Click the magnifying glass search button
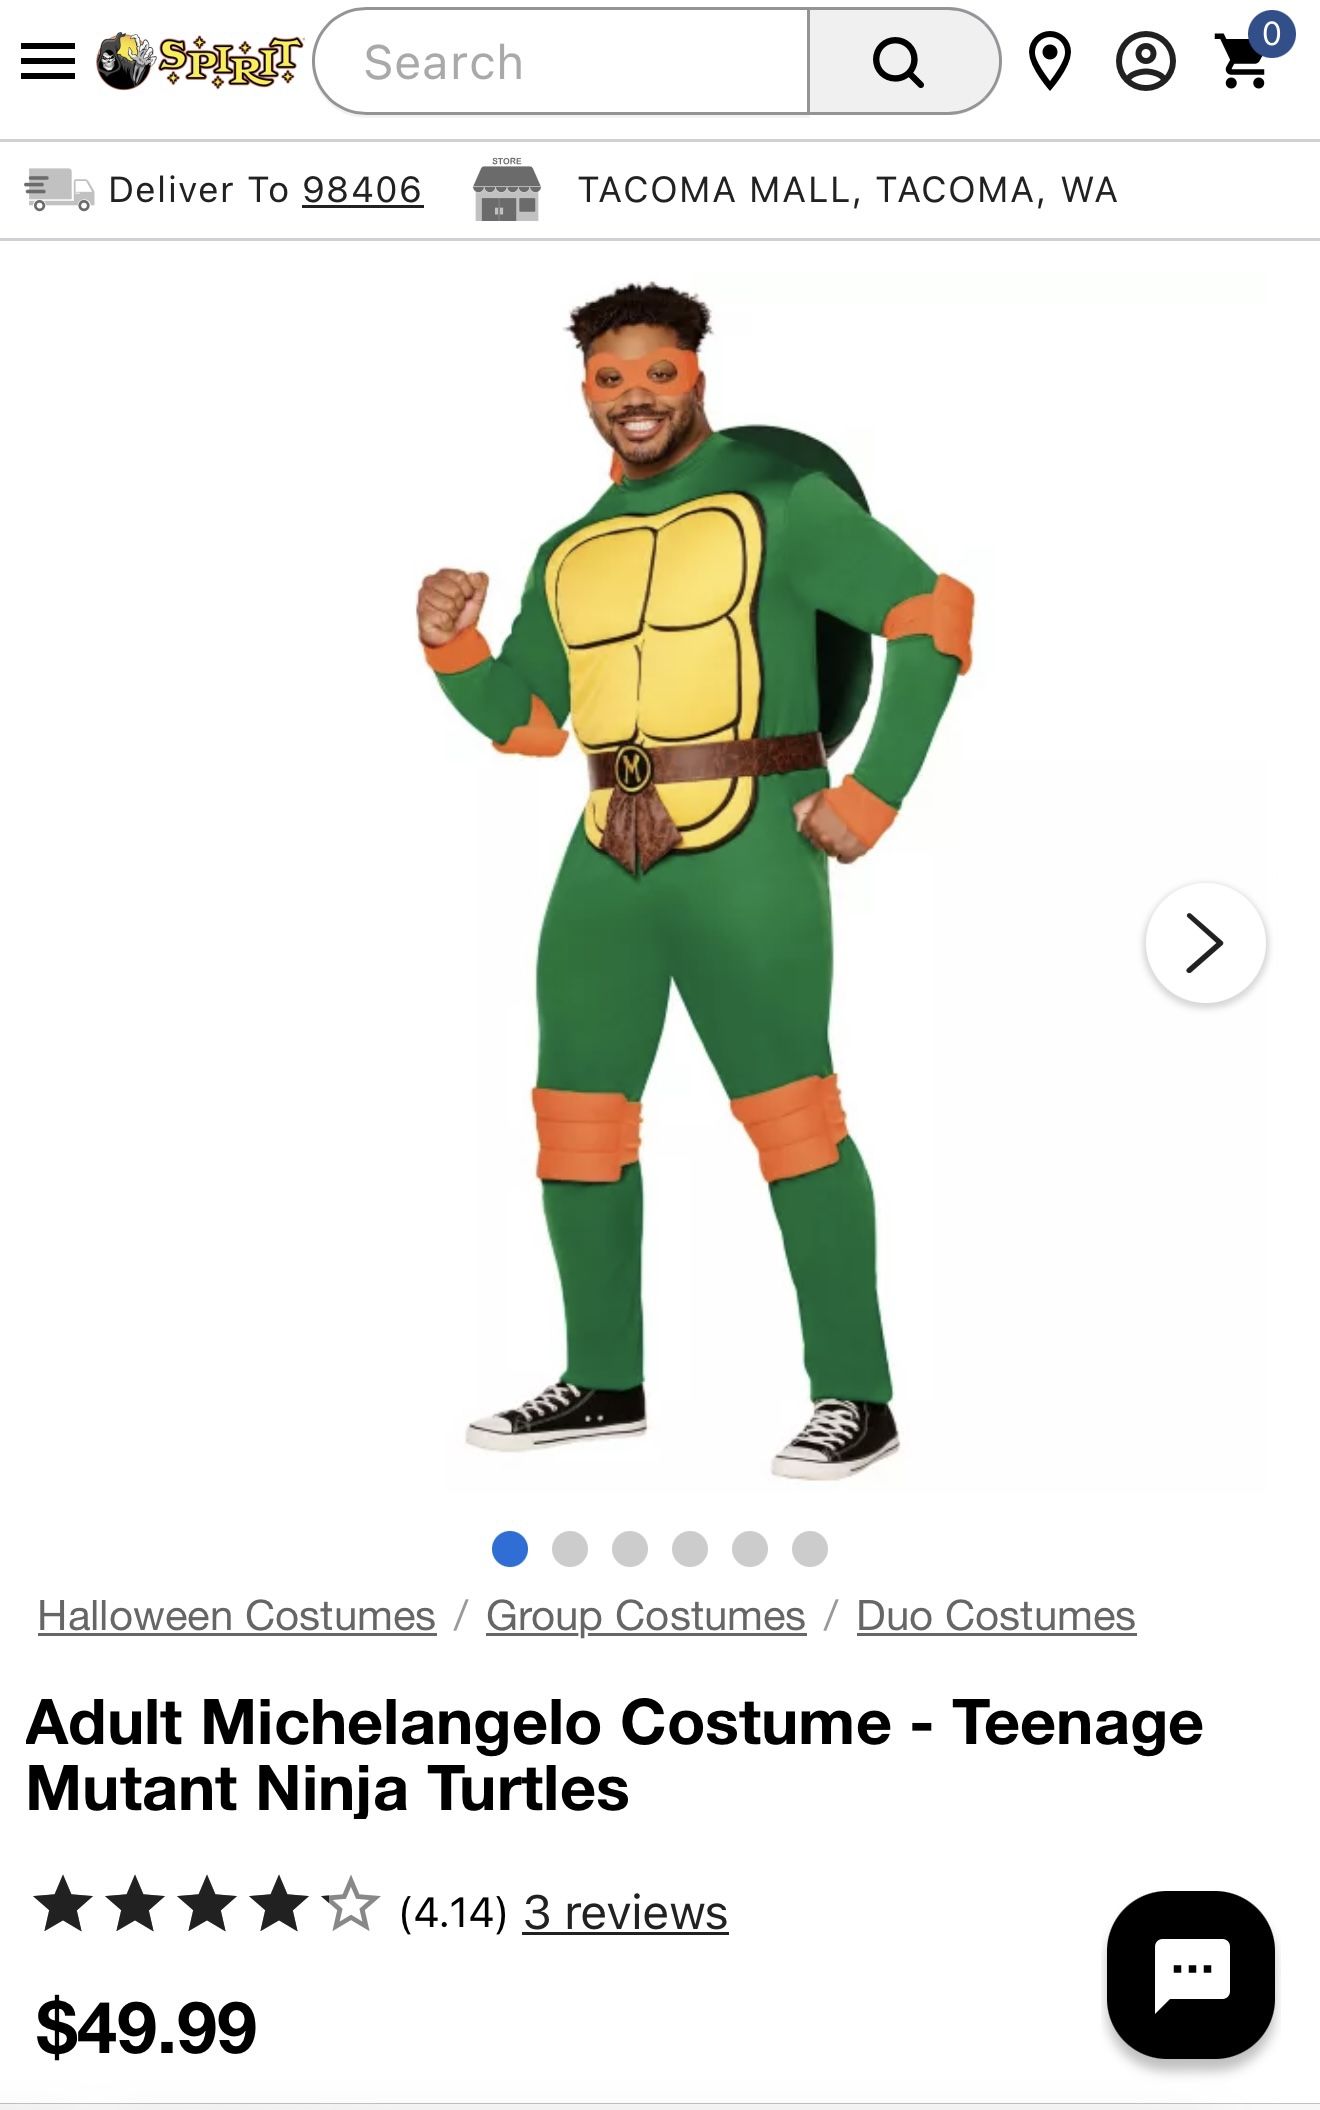Screen dimensions: 1320x2110 (x=901, y=62)
